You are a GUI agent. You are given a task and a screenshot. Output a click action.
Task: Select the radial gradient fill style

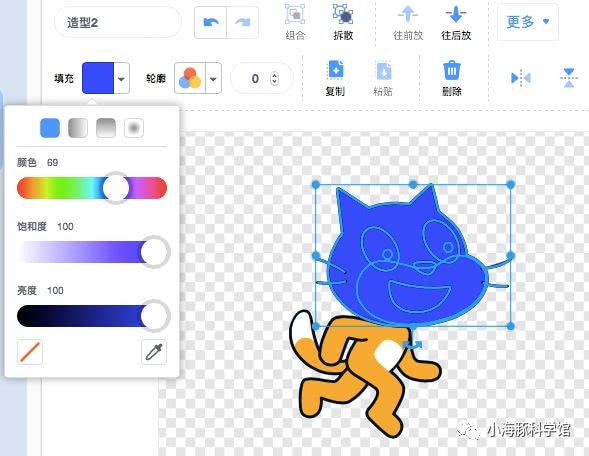[134, 128]
